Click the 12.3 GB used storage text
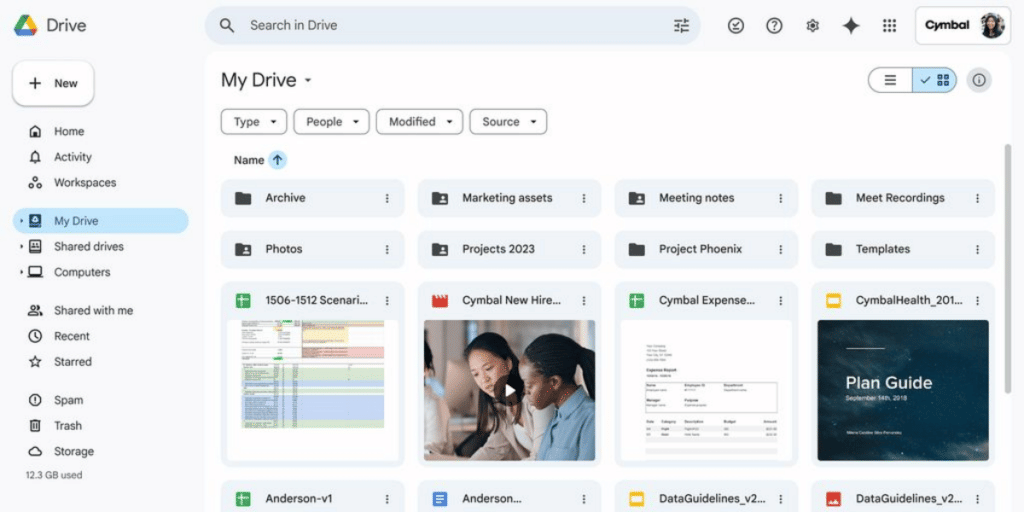The image size is (1024, 512). 54,475
